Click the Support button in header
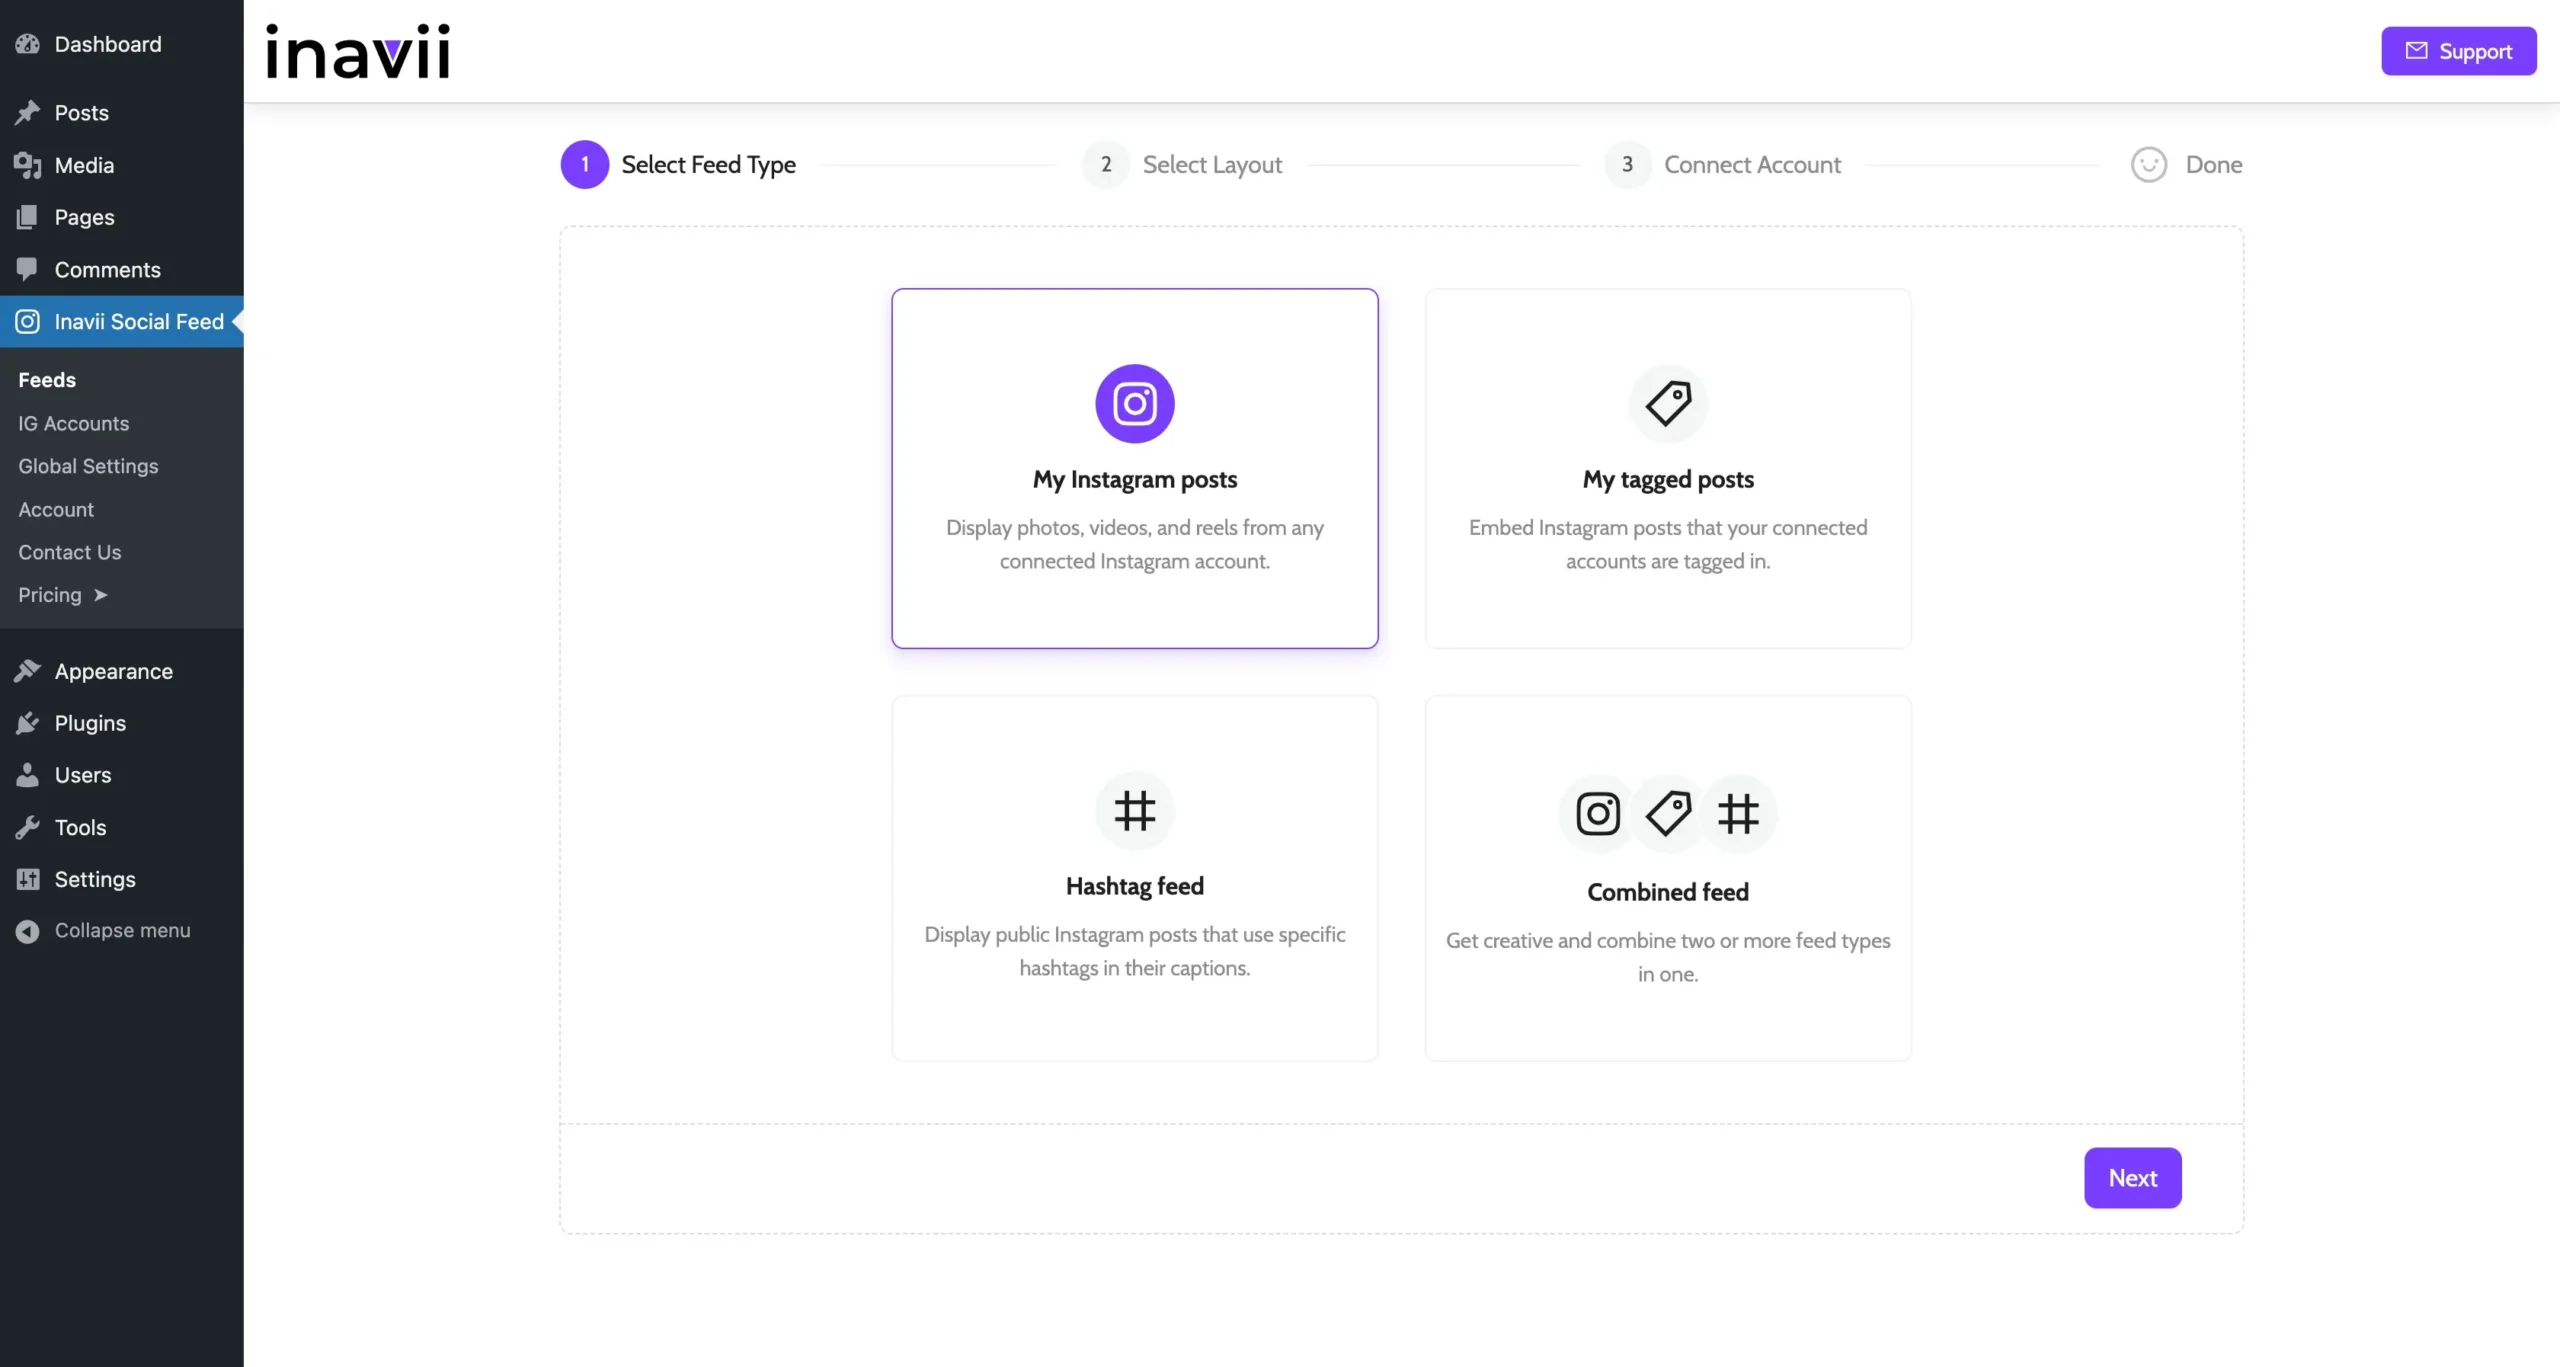 click(x=2458, y=51)
